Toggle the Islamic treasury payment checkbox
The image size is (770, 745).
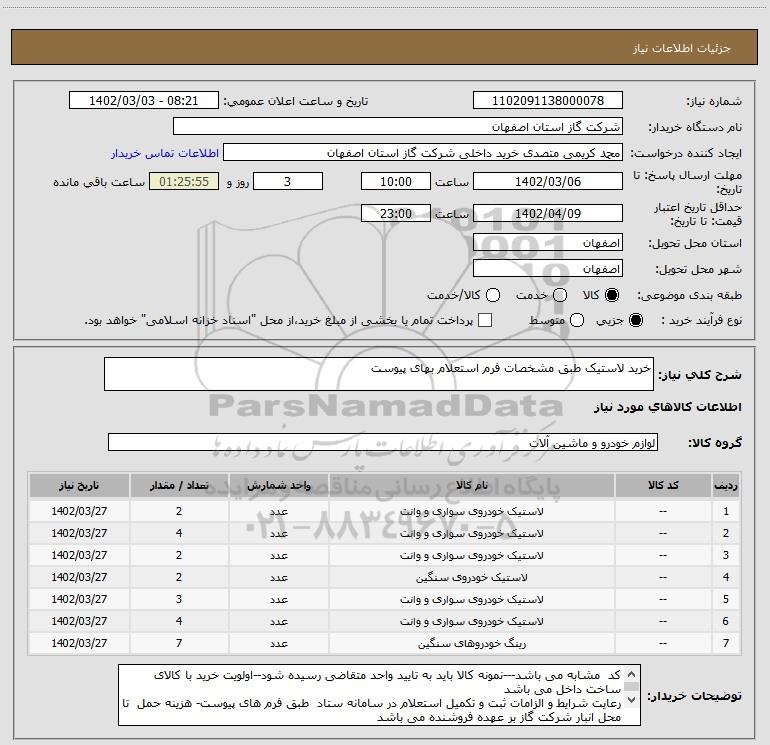485,320
